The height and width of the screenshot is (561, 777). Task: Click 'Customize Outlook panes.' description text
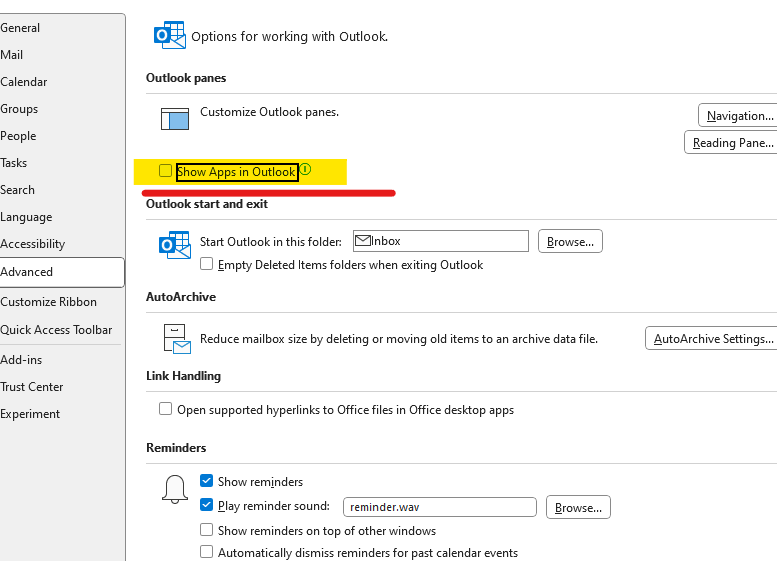(270, 112)
